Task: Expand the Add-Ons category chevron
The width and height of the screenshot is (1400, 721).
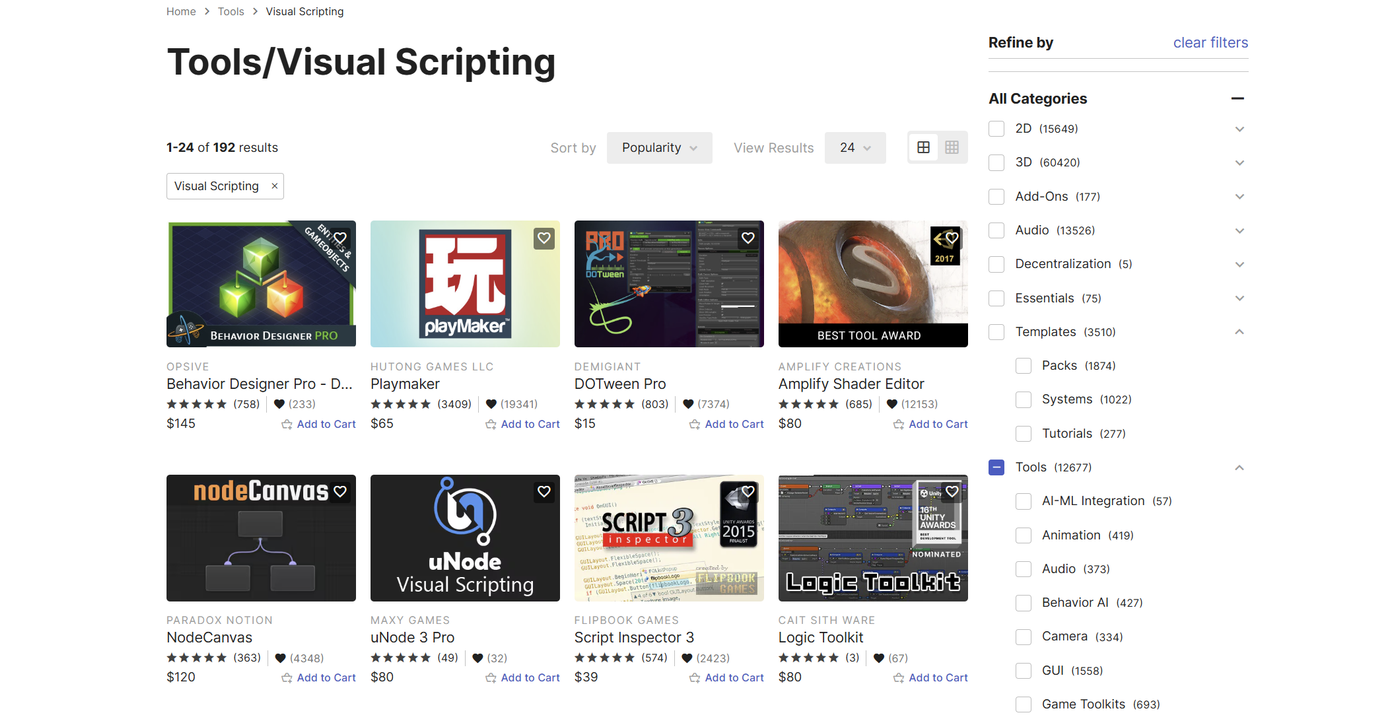Action: [x=1240, y=196]
